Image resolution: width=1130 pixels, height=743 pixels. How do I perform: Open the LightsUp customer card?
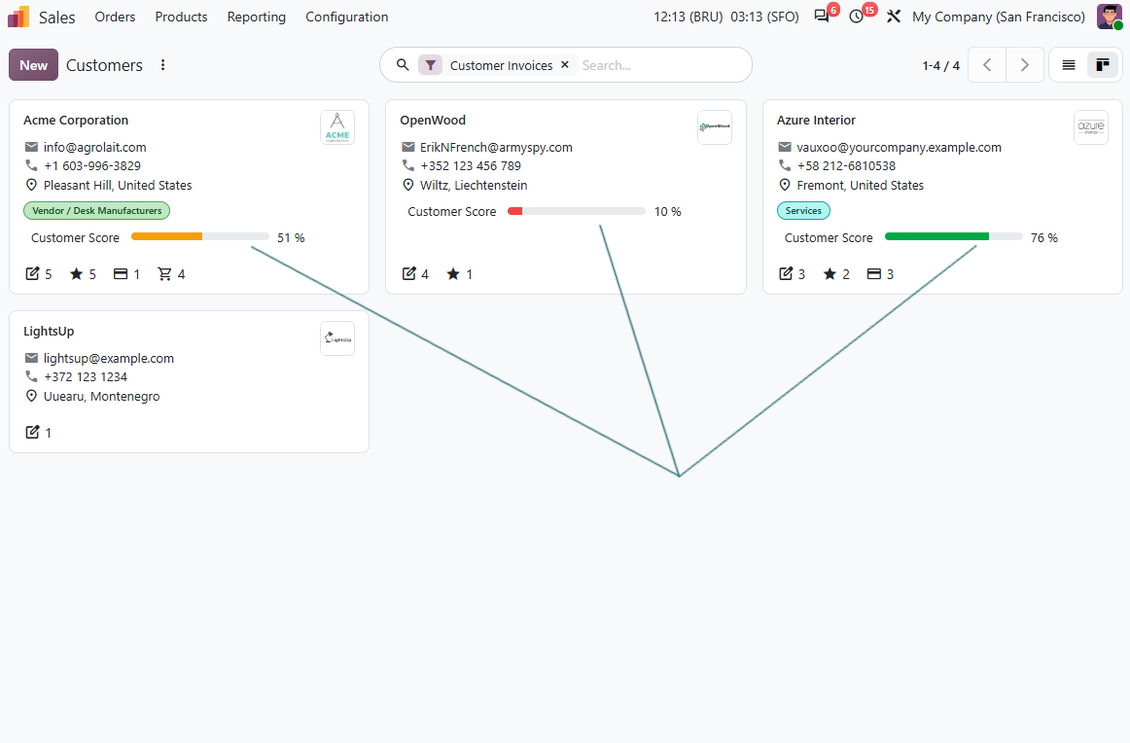(189, 382)
